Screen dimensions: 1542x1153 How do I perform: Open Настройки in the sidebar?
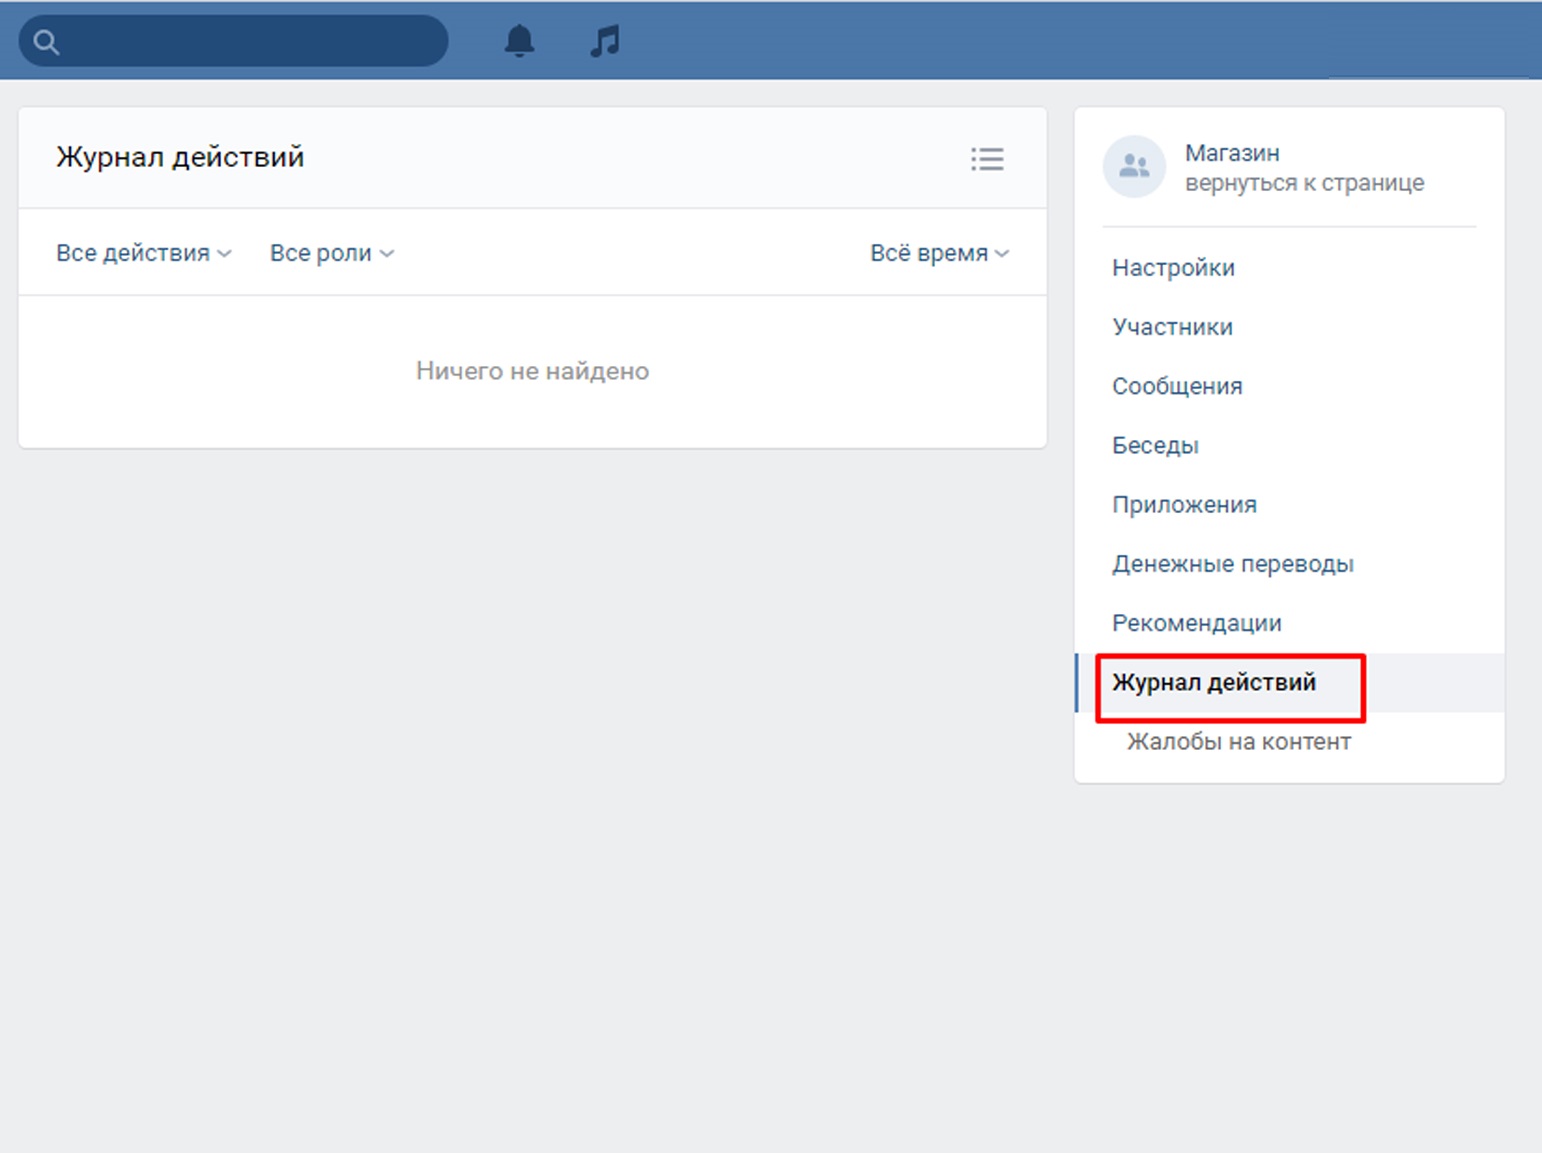(x=1173, y=268)
